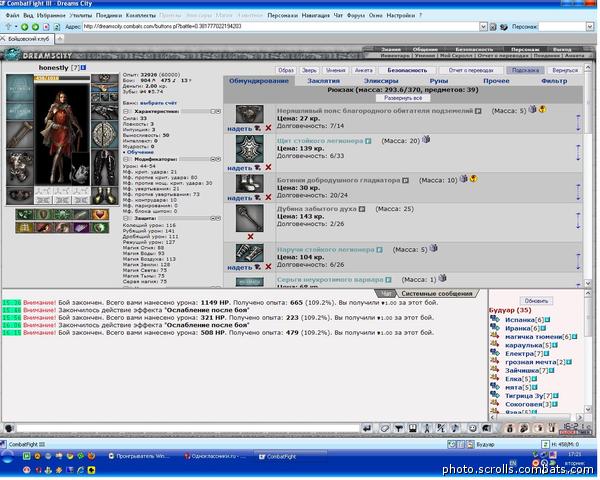
Task: Click the browser address URL field
Action: (280, 26)
